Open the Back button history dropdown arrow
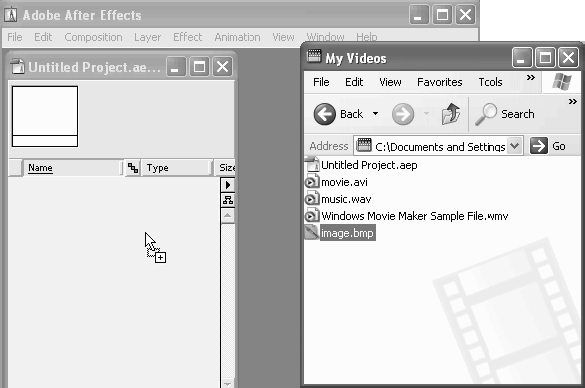The width and height of the screenshot is (585, 388). pos(375,113)
